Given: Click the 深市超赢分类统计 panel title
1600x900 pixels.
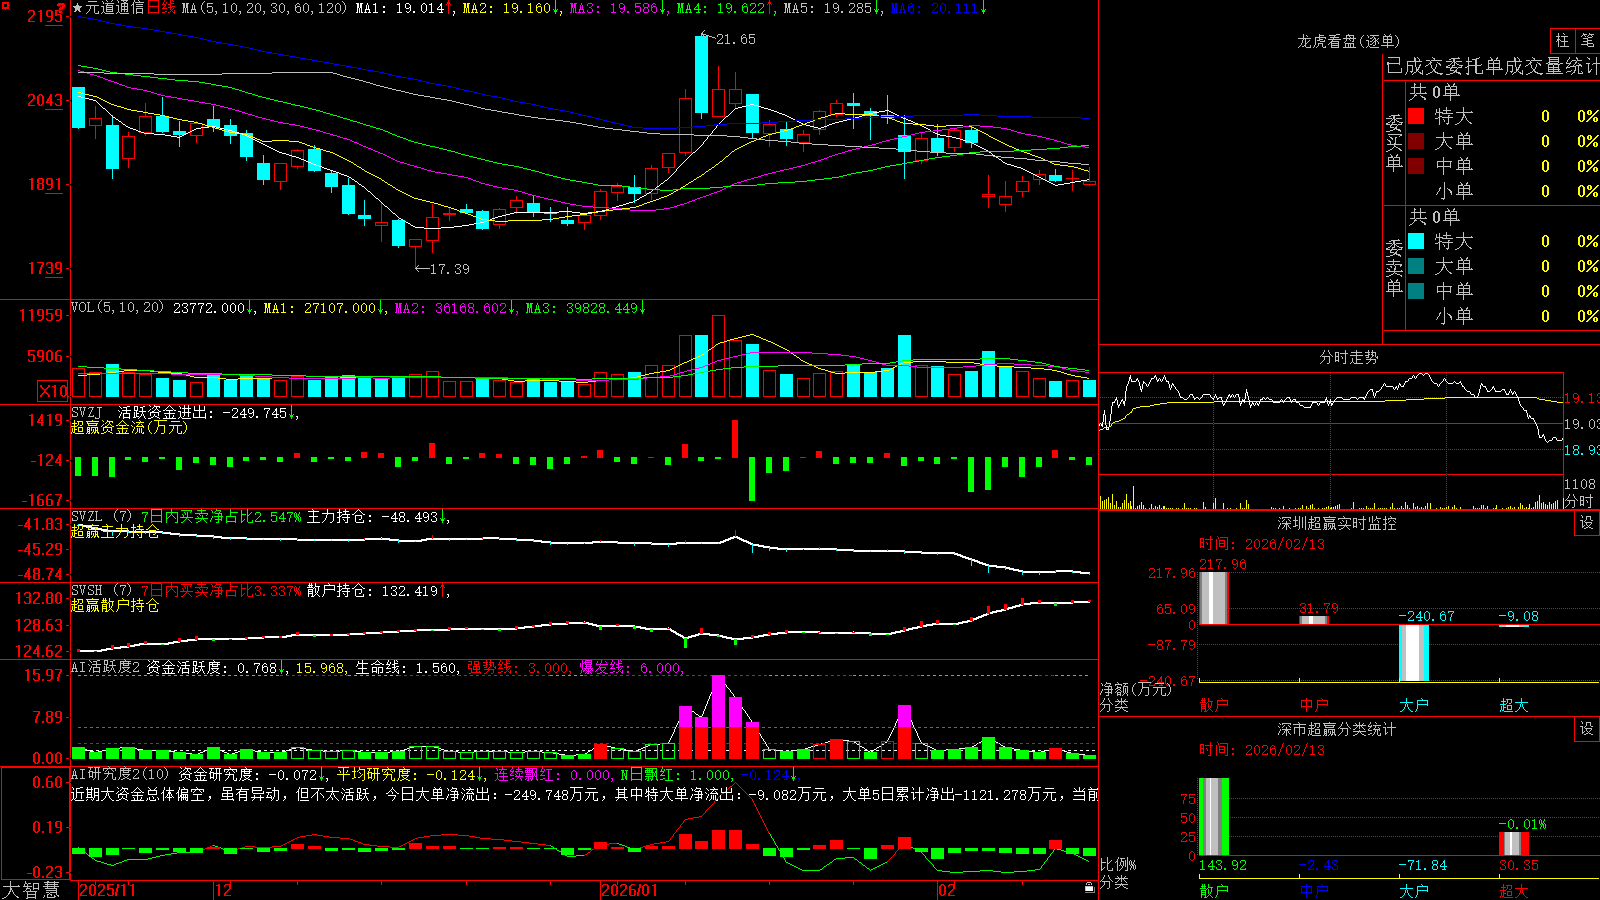Looking at the screenshot, I should 1336,729.
